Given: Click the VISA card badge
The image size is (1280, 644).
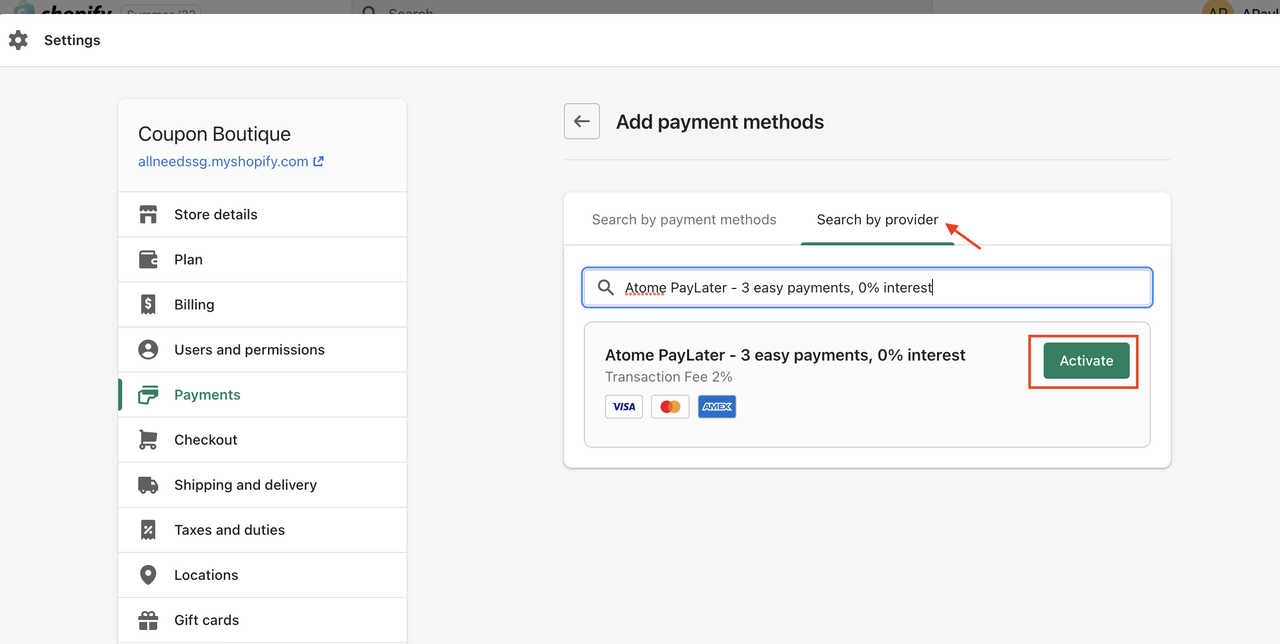Looking at the screenshot, I should pos(623,406).
